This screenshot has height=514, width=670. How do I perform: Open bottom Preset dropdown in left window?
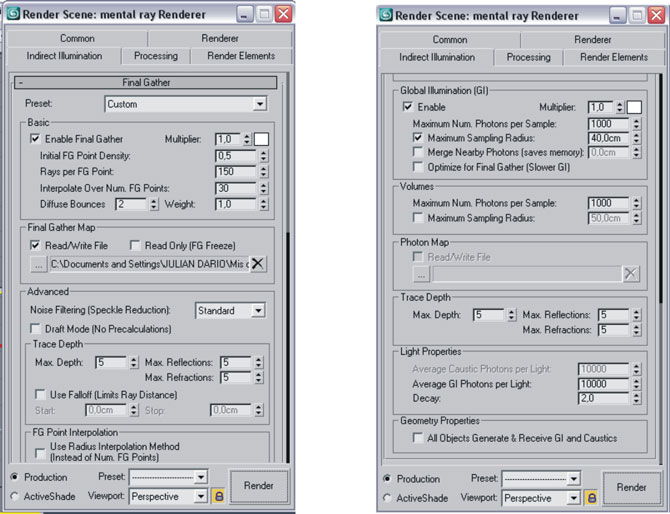pos(168,477)
